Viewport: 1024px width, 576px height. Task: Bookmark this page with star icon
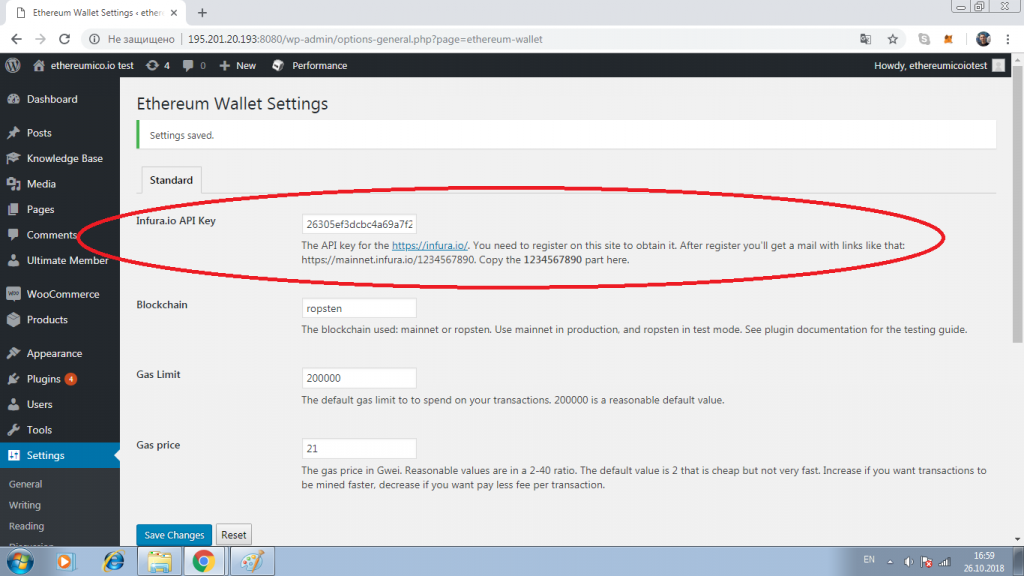point(893,39)
